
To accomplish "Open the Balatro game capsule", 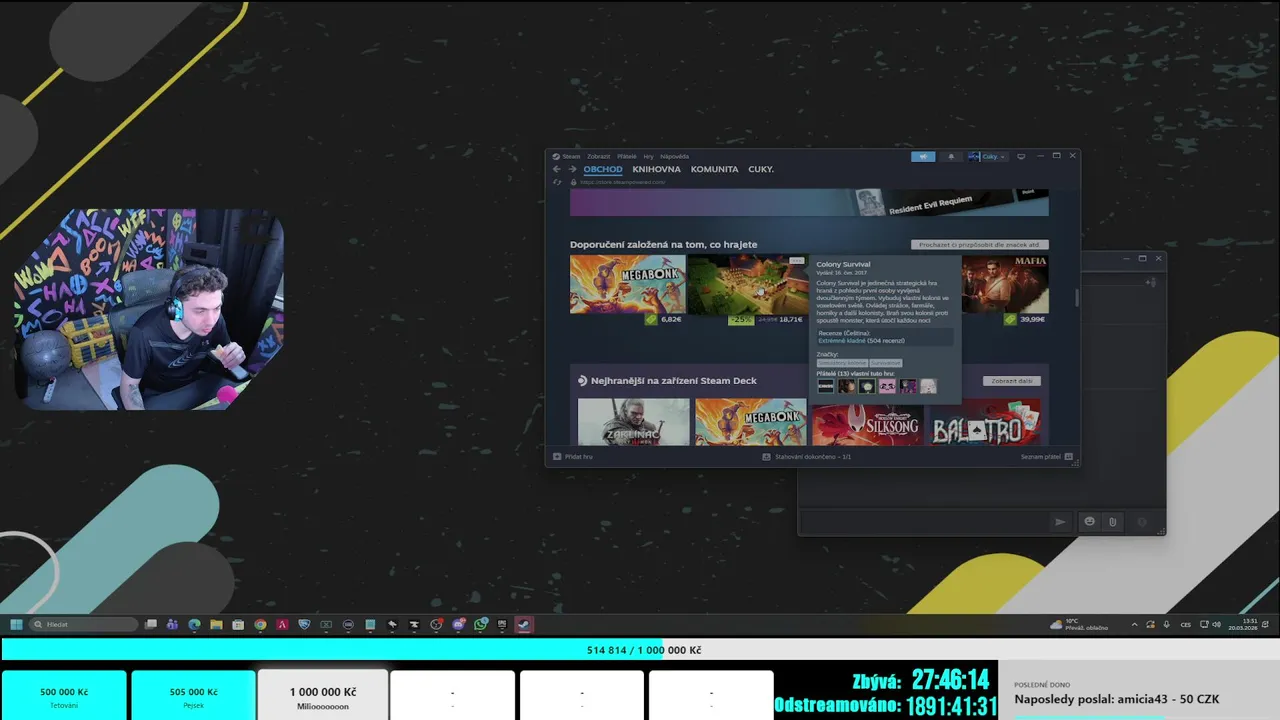I will [x=984, y=422].
